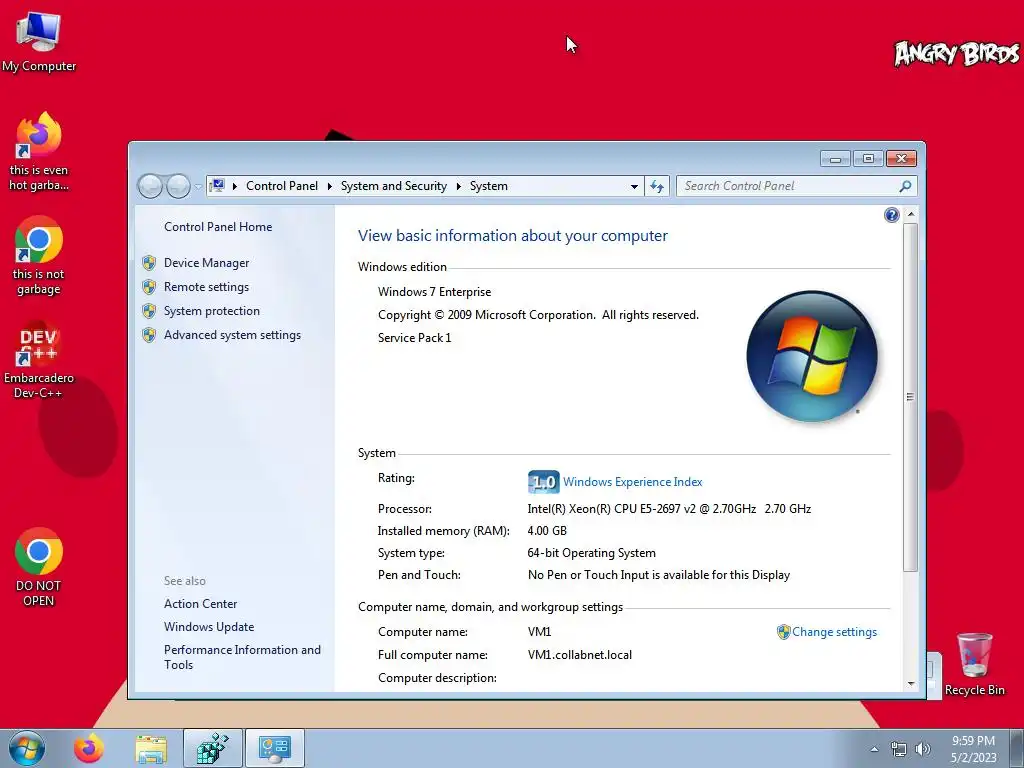Click the shield icon beside Remote settings
The image size is (1024, 768).
149,287
